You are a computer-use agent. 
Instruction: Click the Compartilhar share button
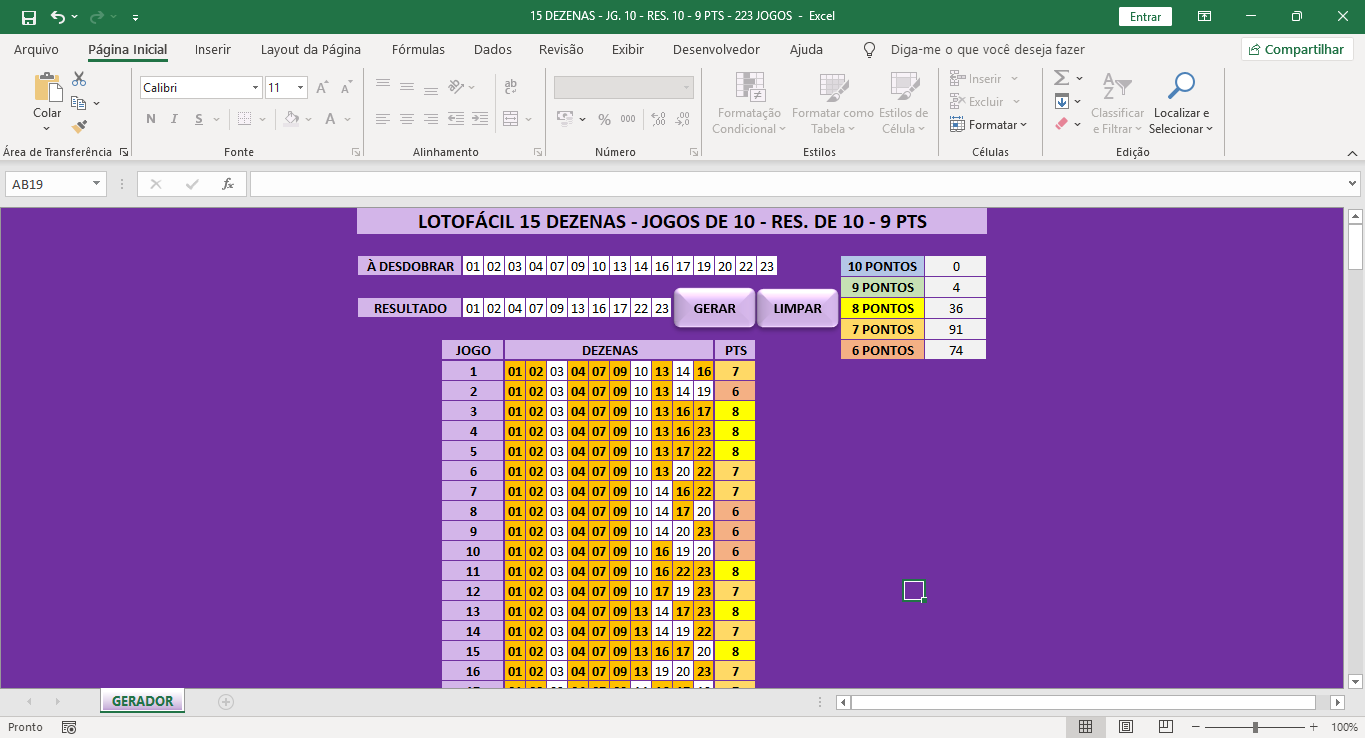point(1297,49)
